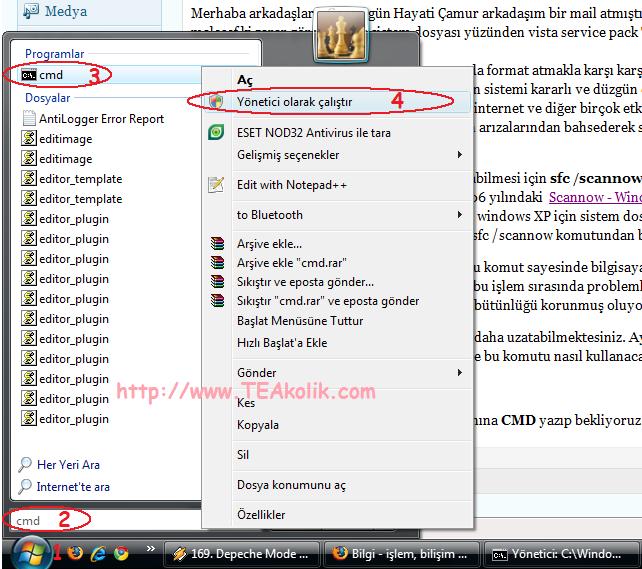This screenshot has width=642, height=569.
Task: Click the Internet'te ara link
Action: tap(73, 487)
